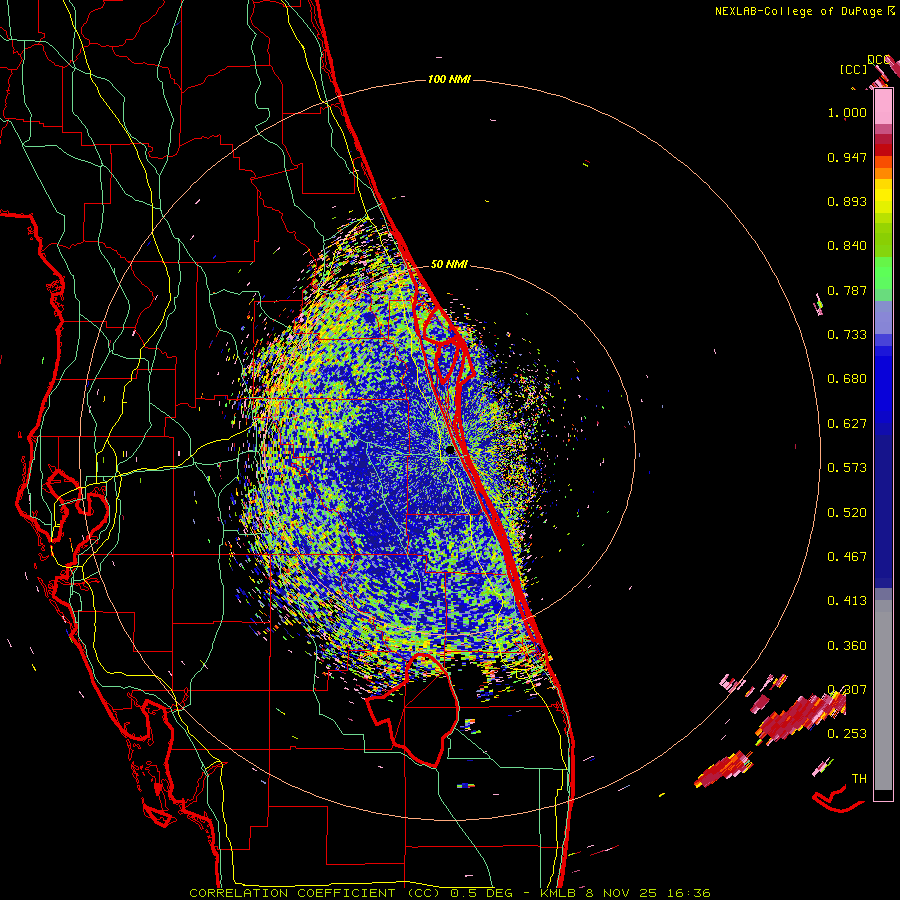Click the 0.733 color scale value

(x=847, y=335)
